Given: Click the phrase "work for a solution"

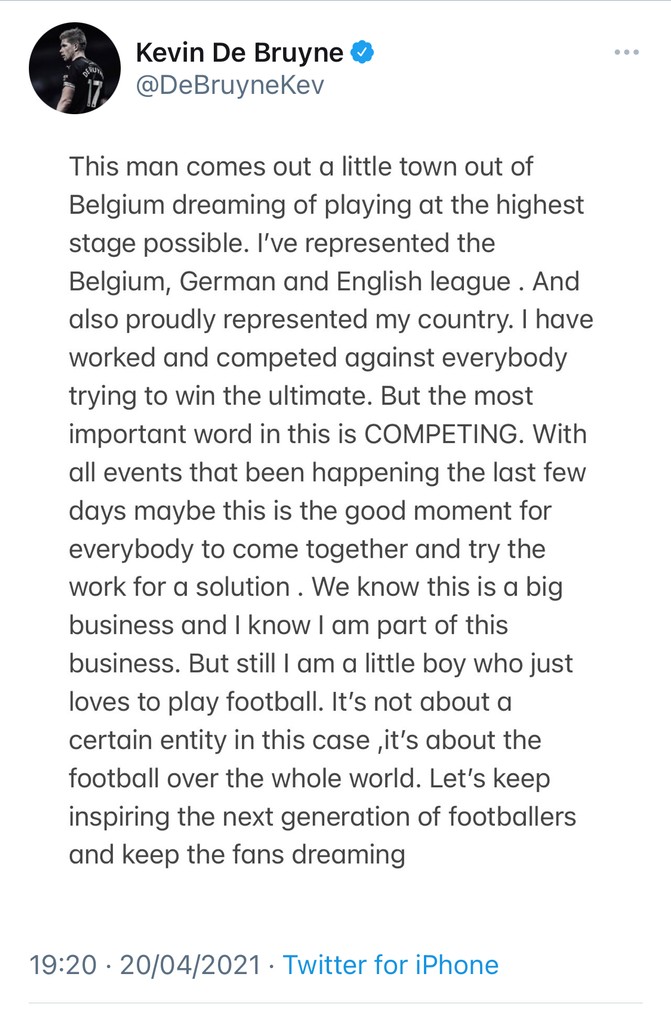Looking at the screenshot, I should pos(203,587).
